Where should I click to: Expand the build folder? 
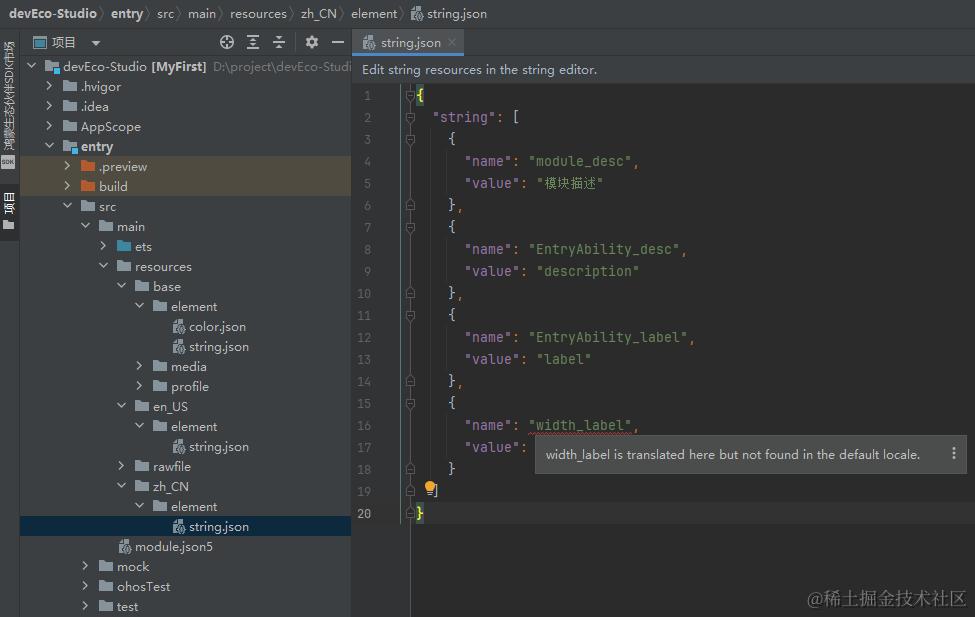68,185
